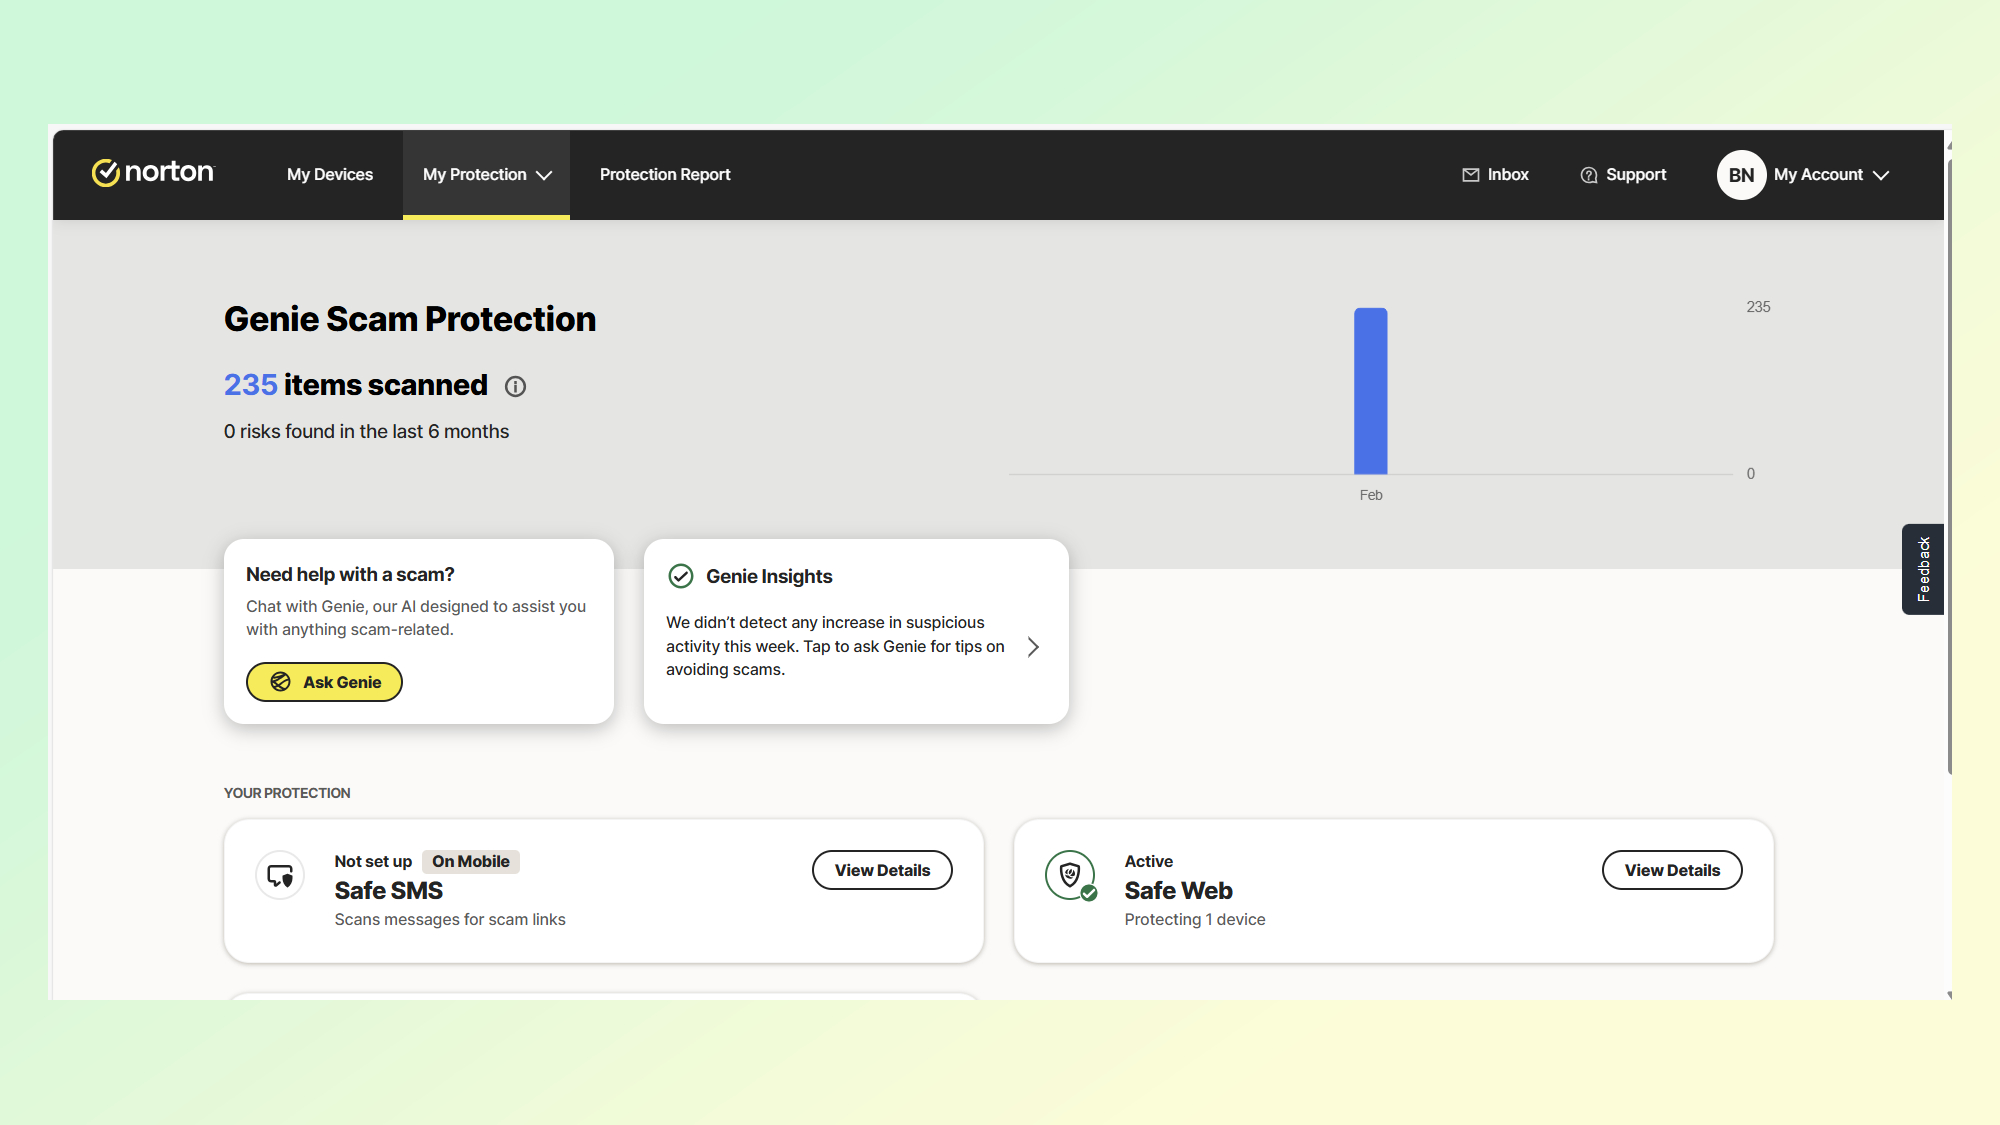Click 'Scans messages for scam links' text
Image resolution: width=2000 pixels, height=1125 pixels.
click(450, 919)
